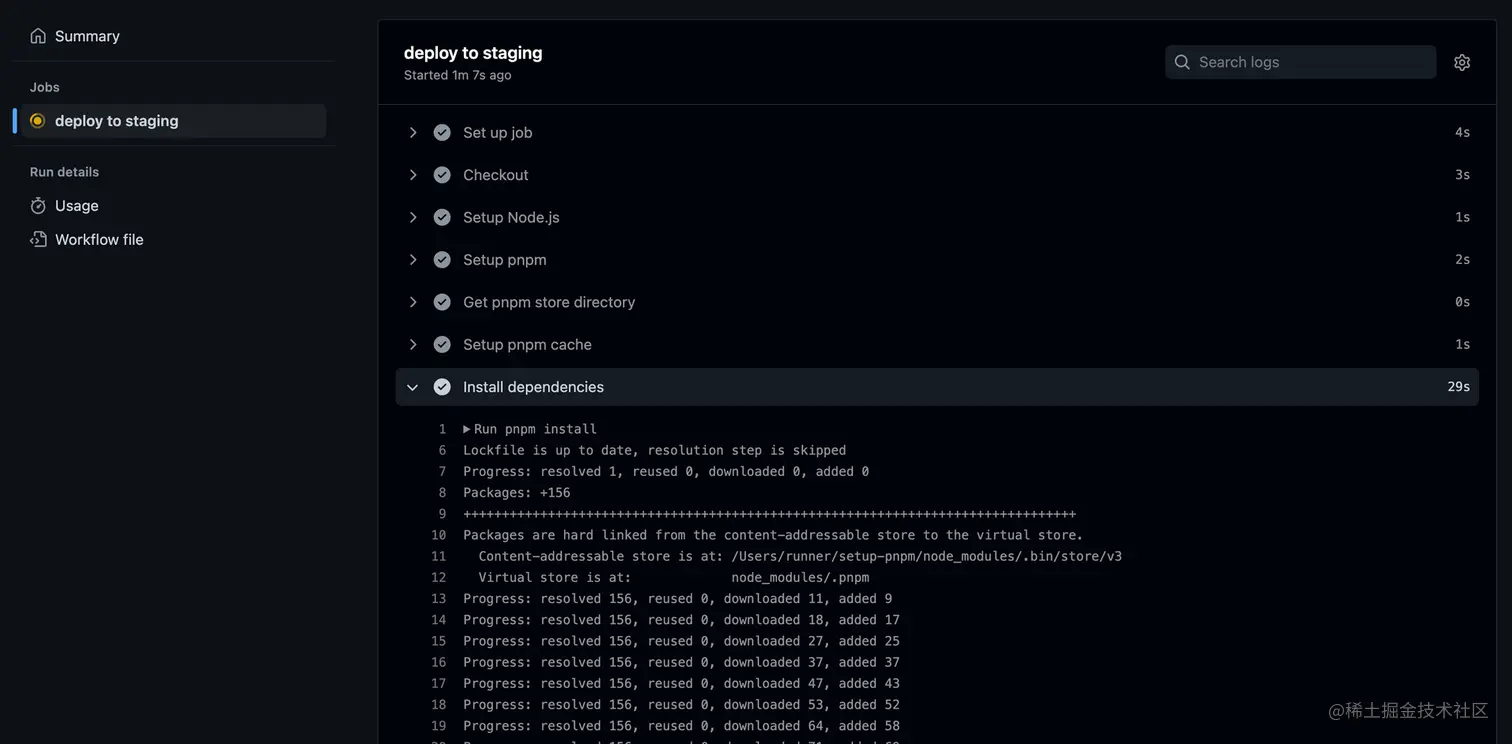Expand the Checkout step

click(x=412, y=175)
